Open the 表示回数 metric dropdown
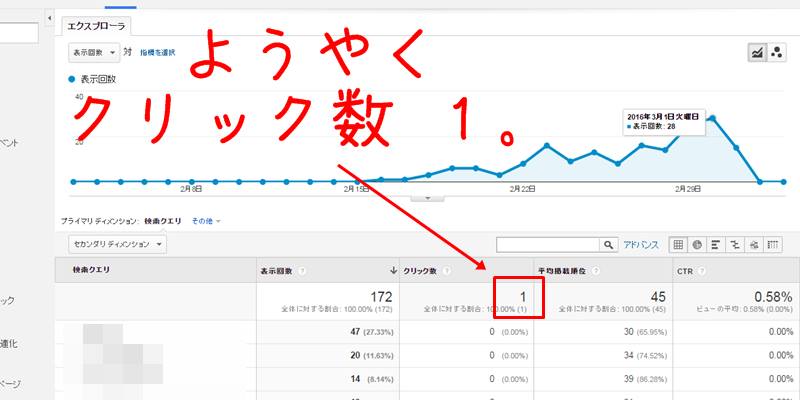The height and width of the screenshot is (400, 800). pos(93,52)
